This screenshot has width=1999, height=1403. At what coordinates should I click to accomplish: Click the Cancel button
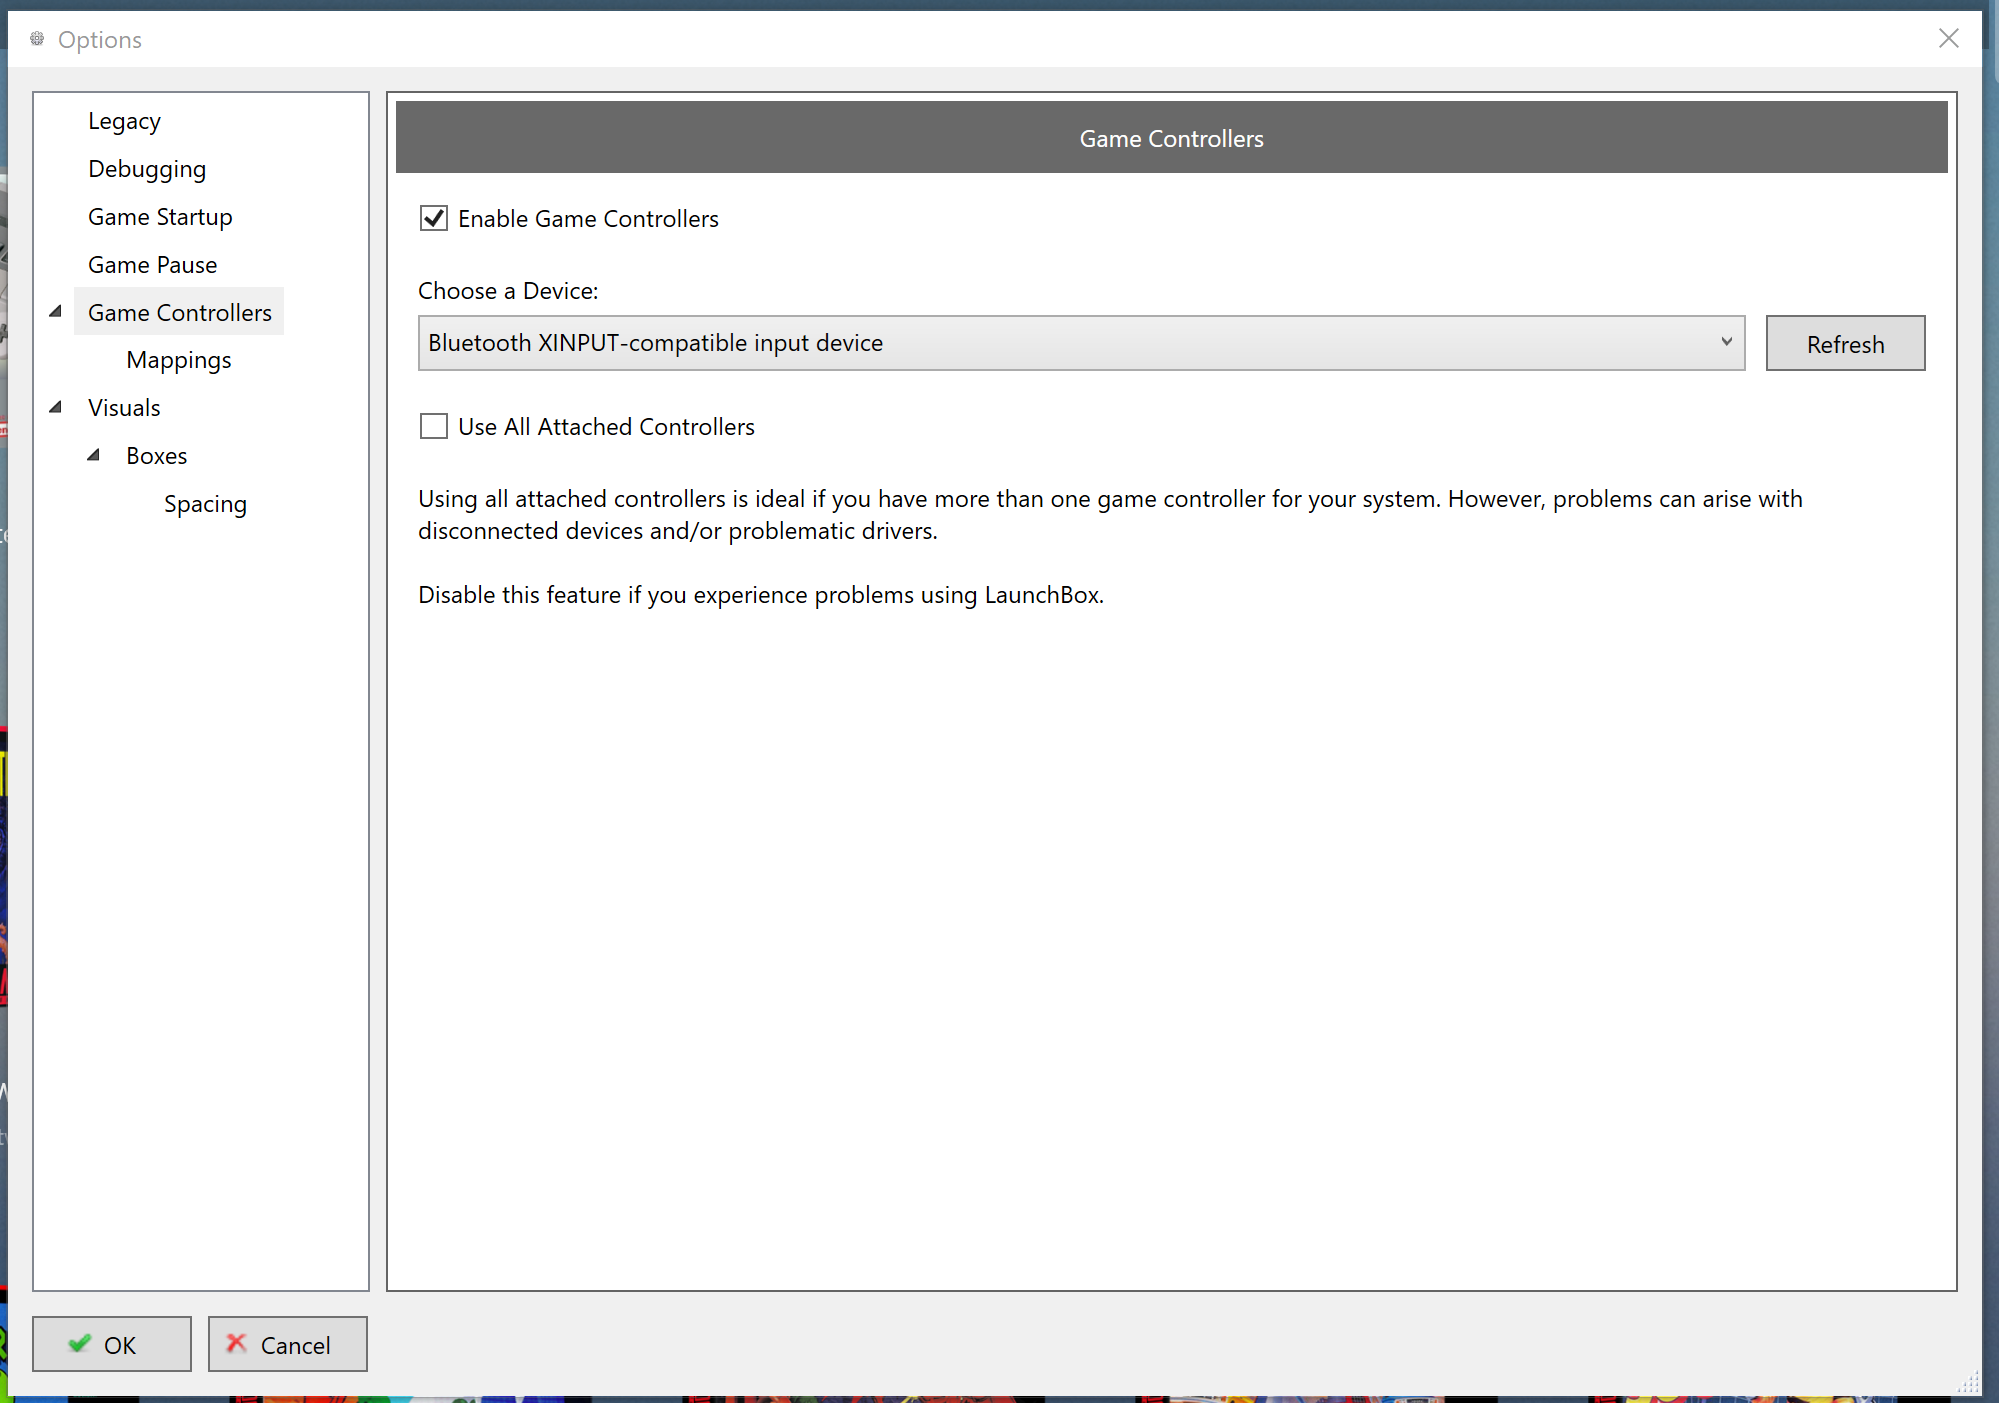pyautogui.click(x=287, y=1344)
